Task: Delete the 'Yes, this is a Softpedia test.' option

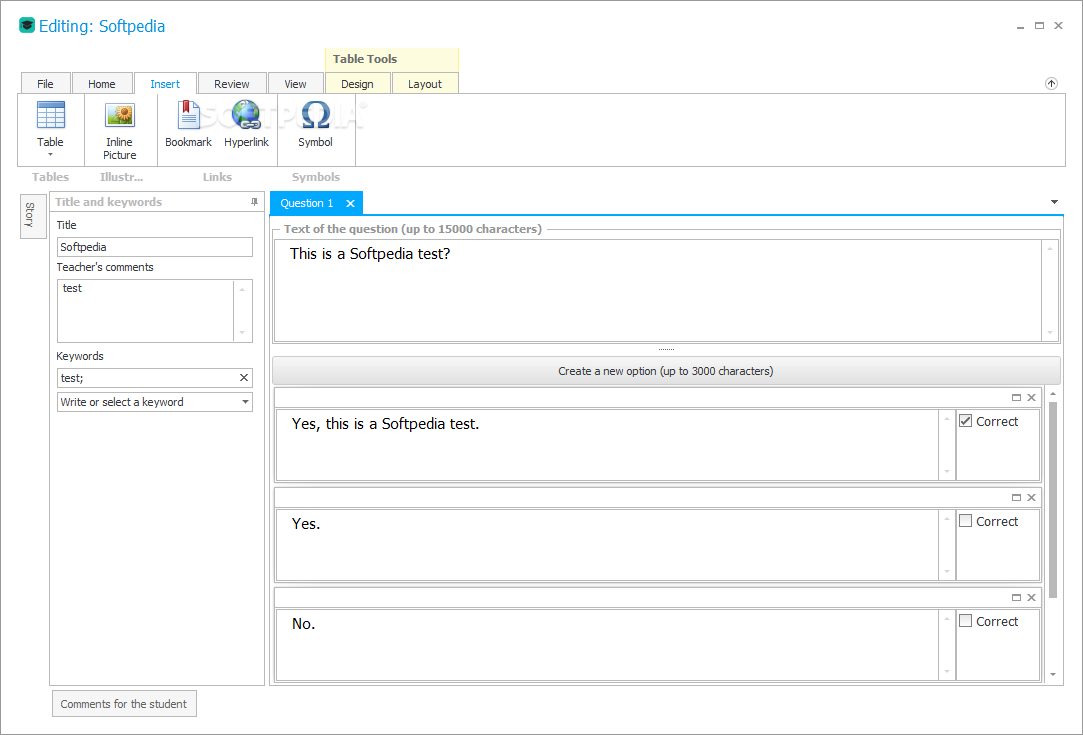Action: tap(1031, 397)
